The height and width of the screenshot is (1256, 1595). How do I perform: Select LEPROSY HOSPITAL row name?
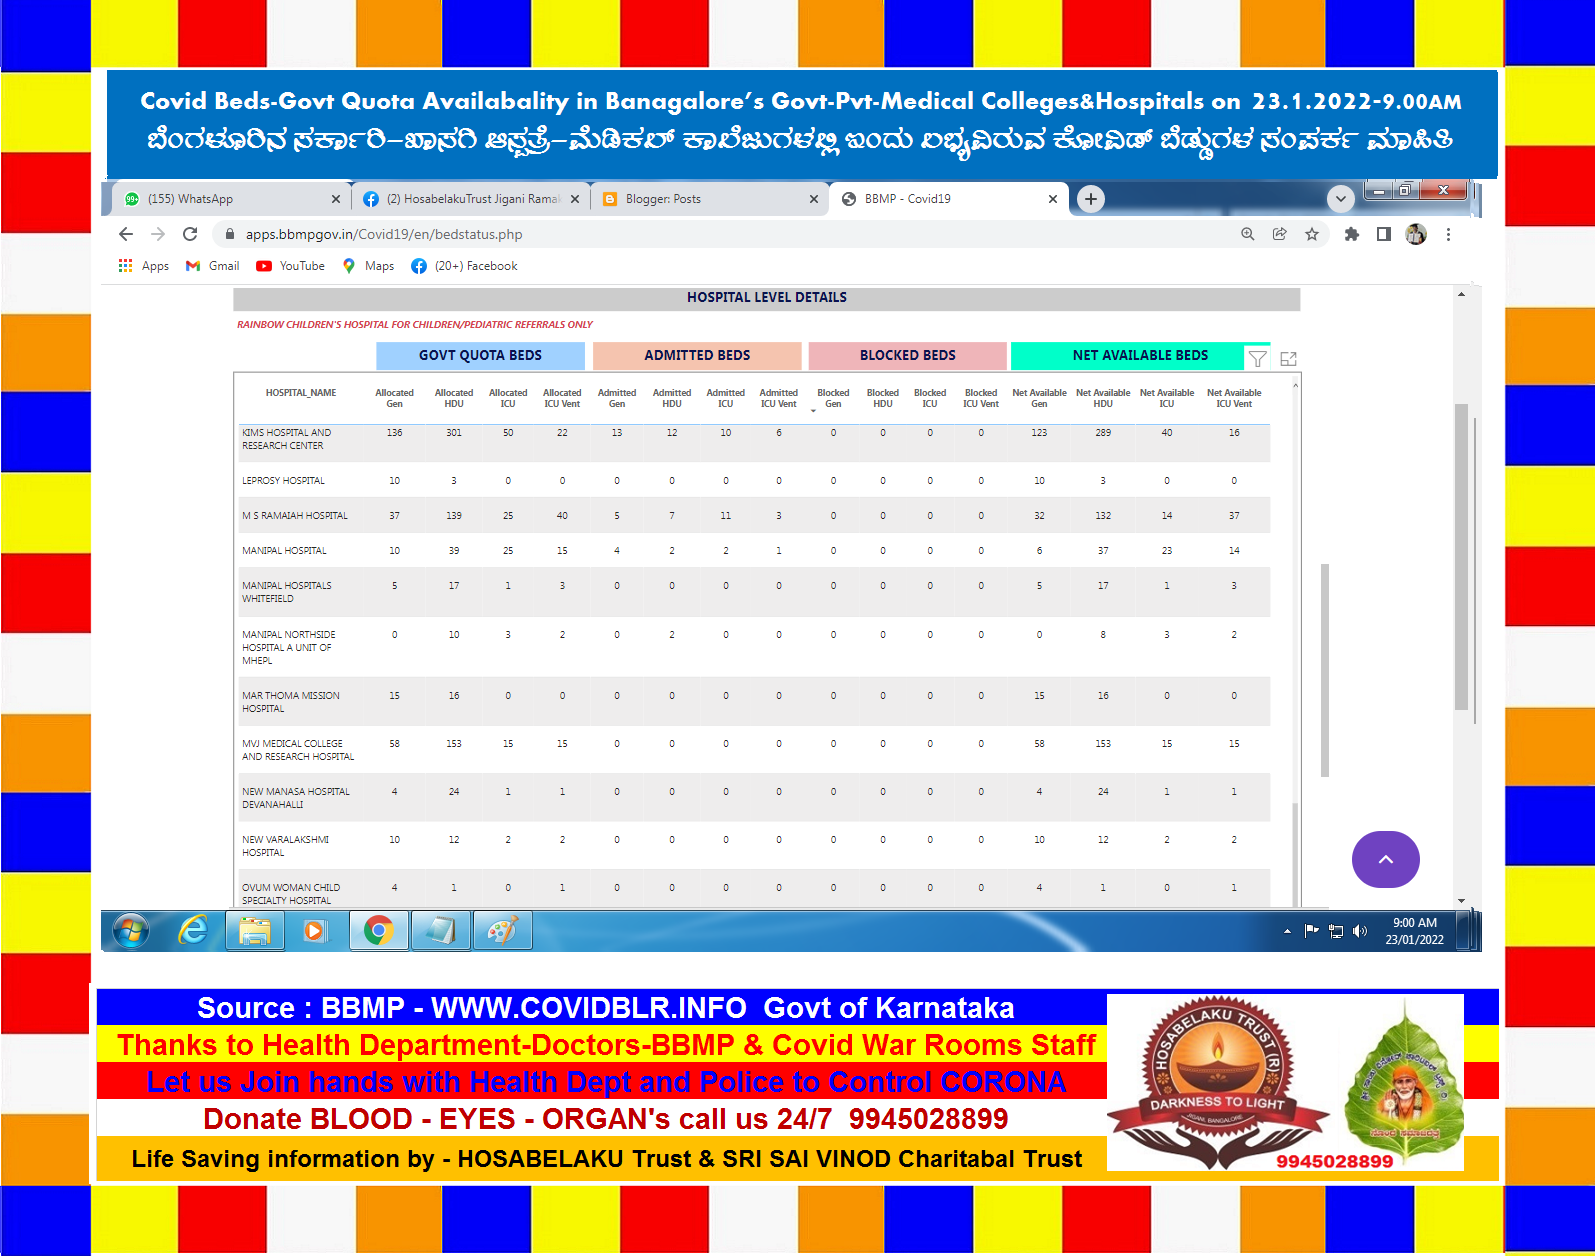click(x=283, y=481)
